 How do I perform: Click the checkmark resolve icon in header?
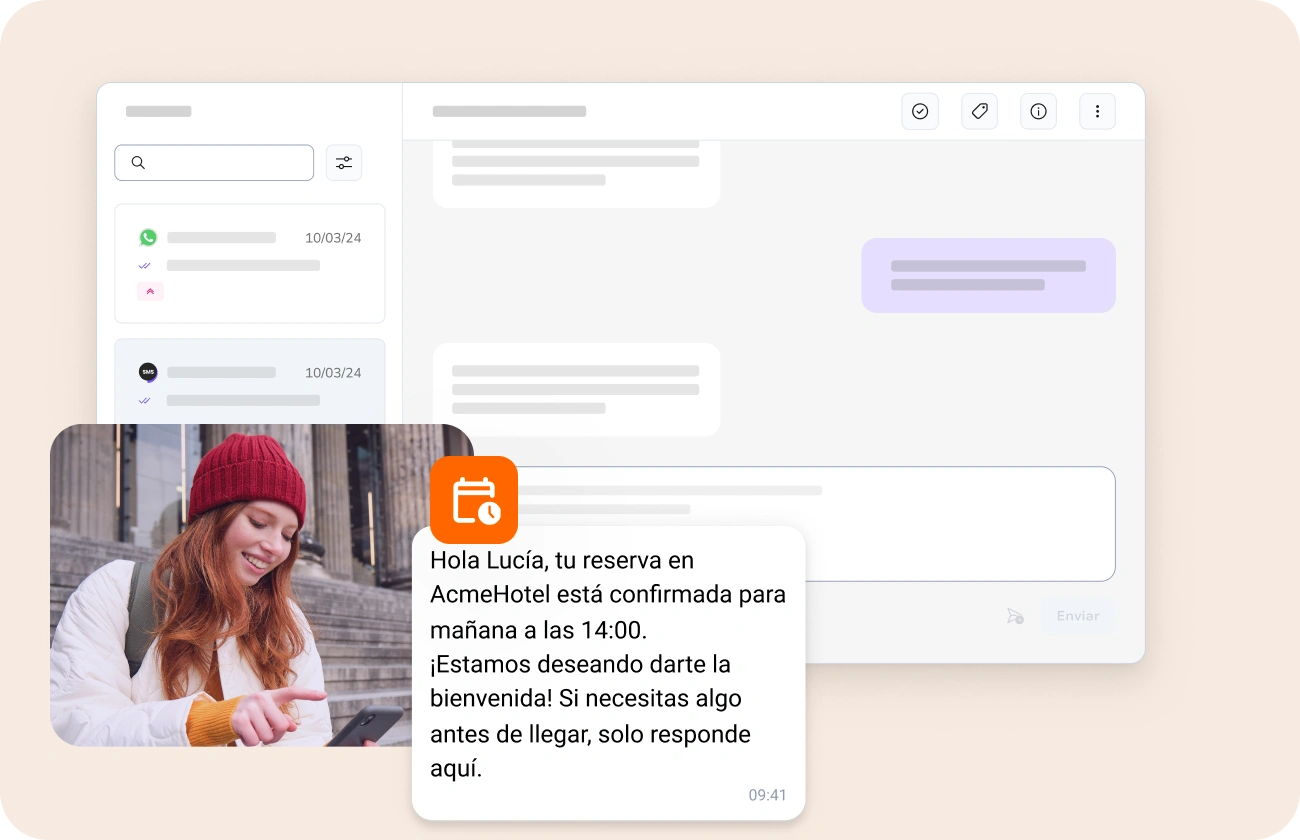tap(920, 111)
